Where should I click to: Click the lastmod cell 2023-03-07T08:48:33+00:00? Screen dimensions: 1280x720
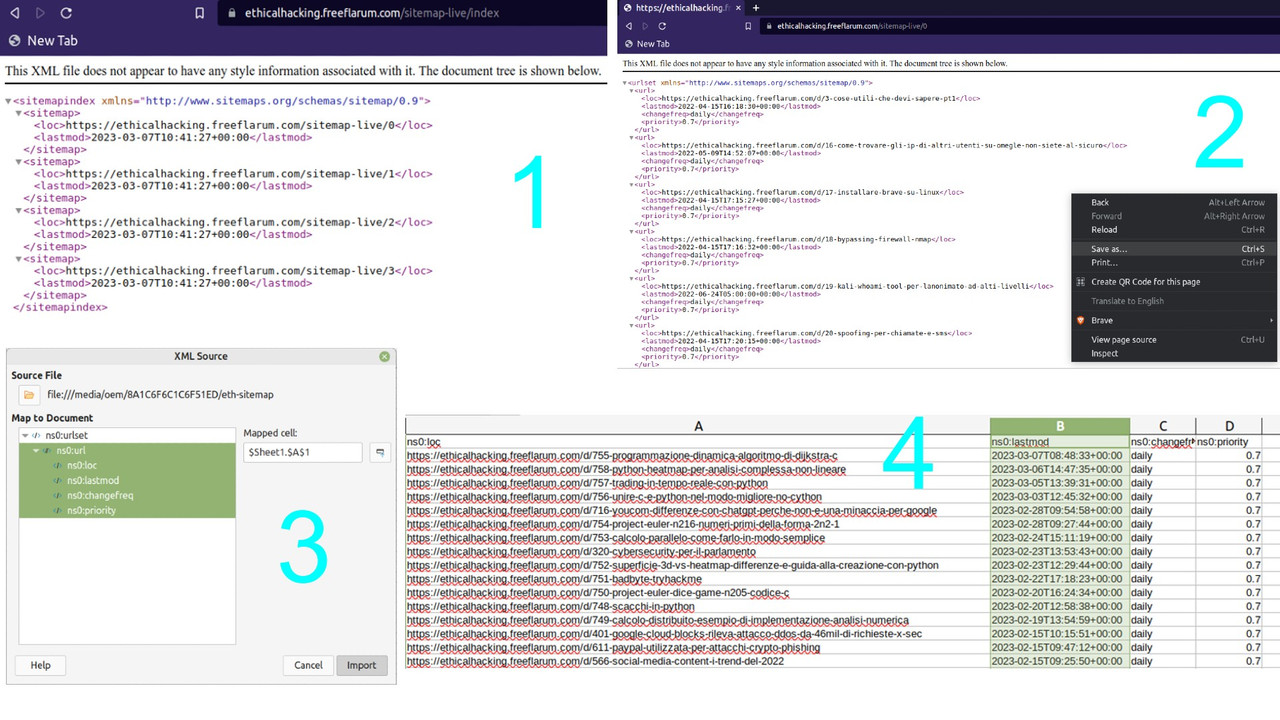(1060, 456)
